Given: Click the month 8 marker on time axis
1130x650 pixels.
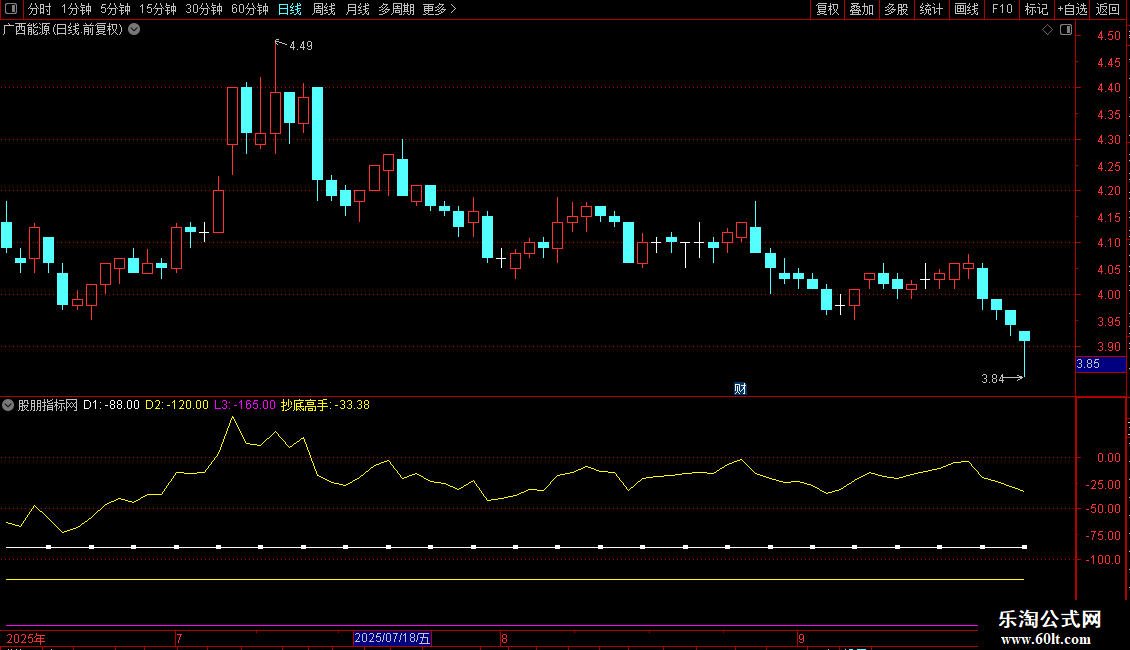Looking at the screenshot, I should point(504,638).
